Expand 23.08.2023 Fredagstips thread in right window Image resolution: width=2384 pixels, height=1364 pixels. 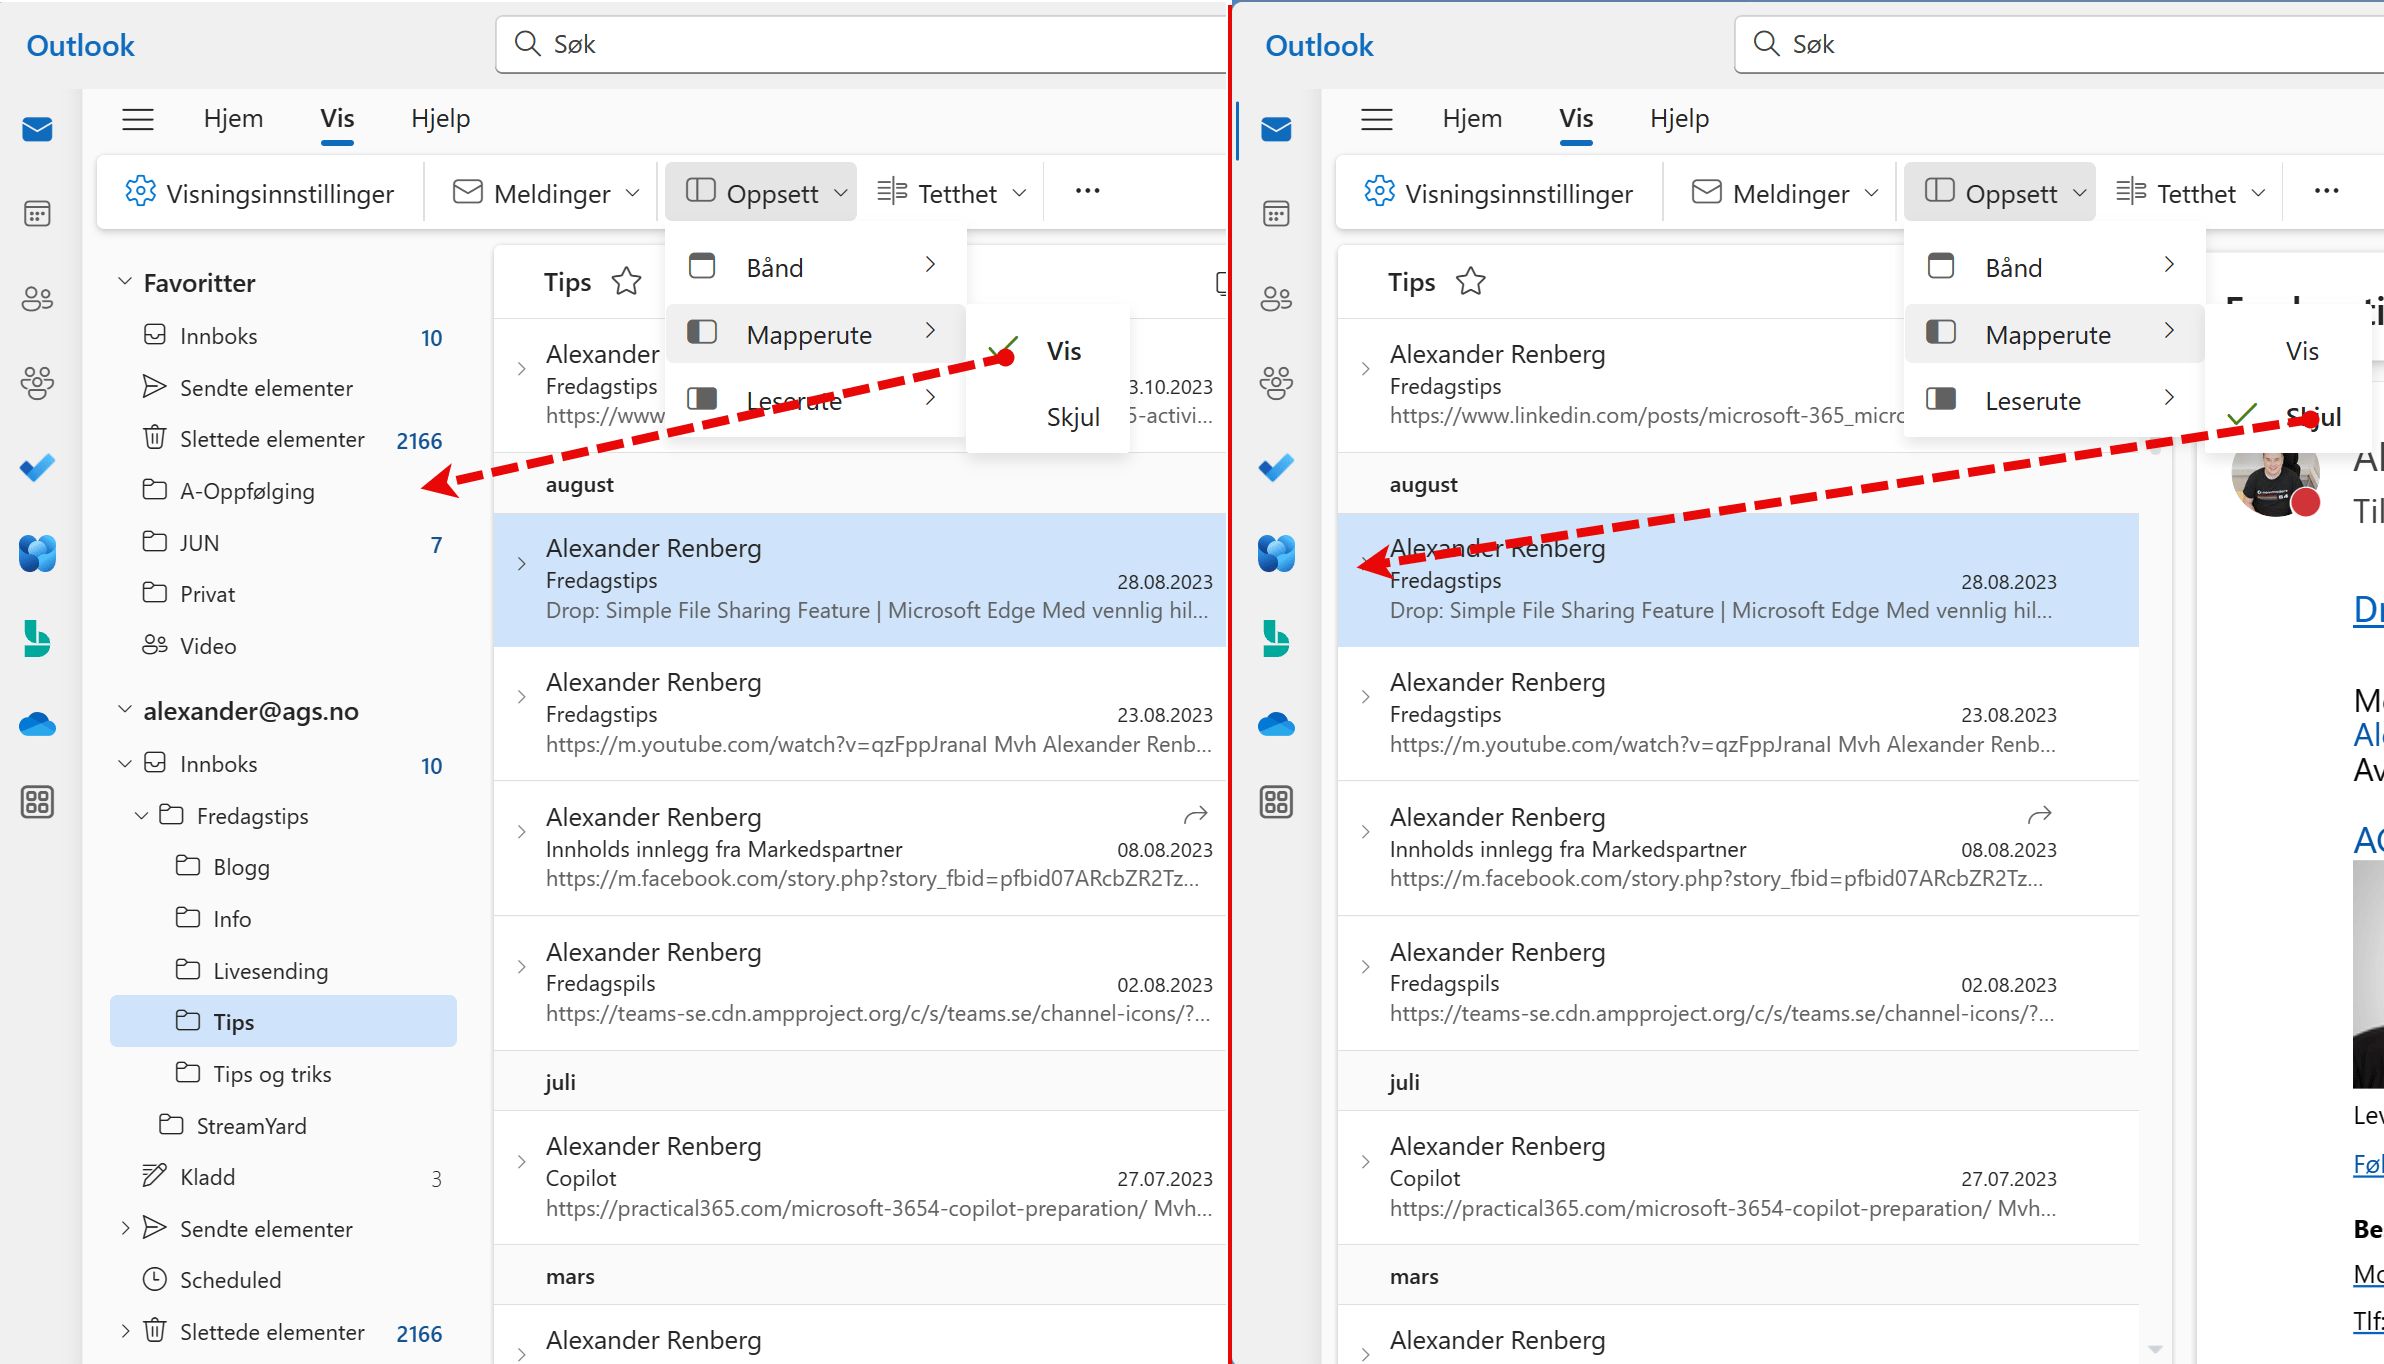1365,697
